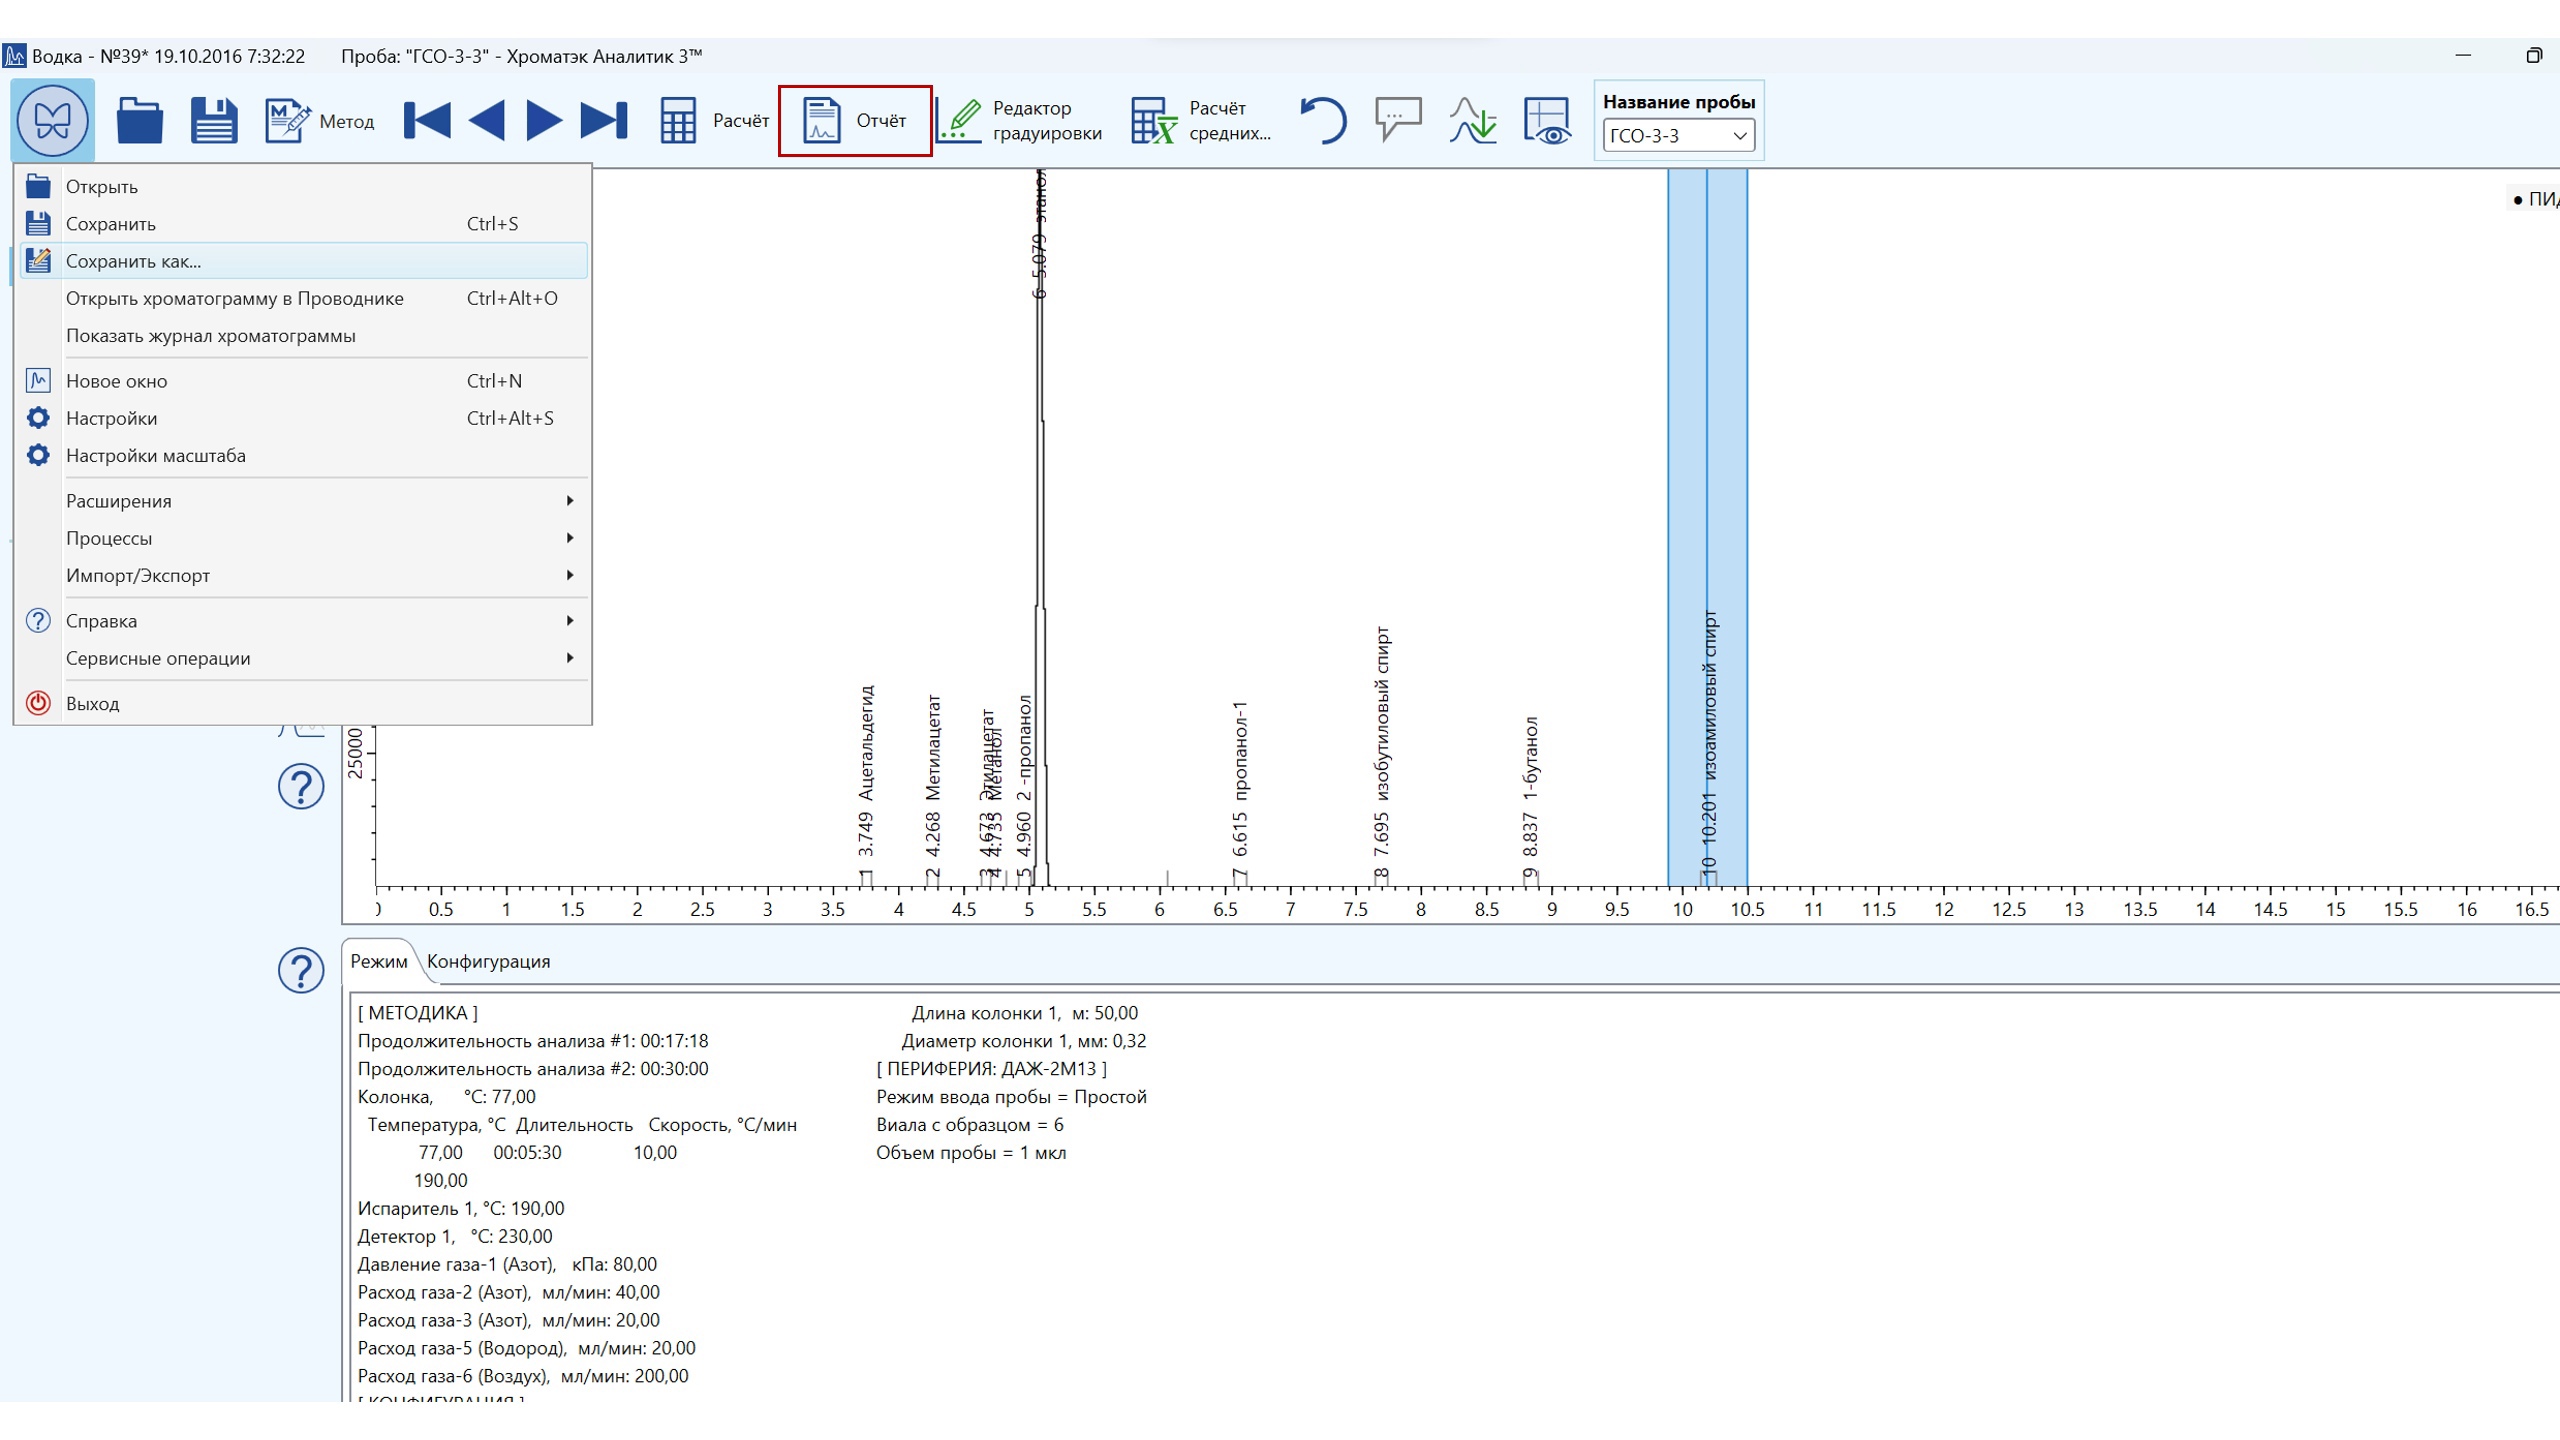Viewport: 2560px width, 1440px height.
Task: Go to the next chromatogram arrow
Action: pos(543,120)
